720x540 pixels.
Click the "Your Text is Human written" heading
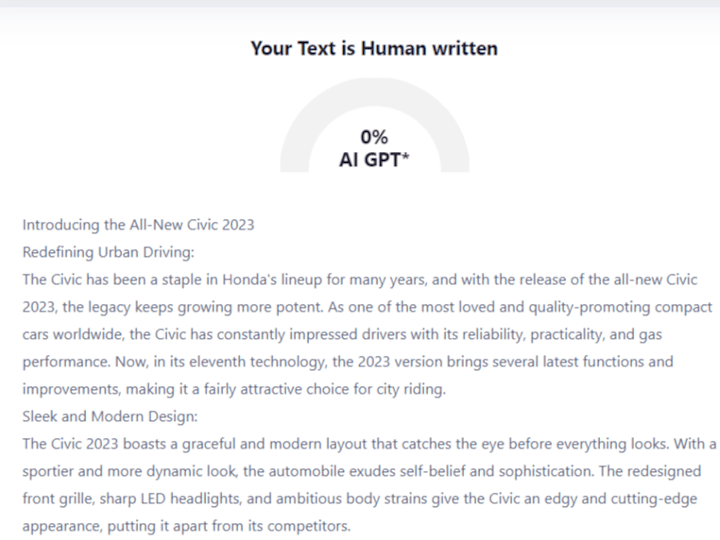click(x=374, y=48)
